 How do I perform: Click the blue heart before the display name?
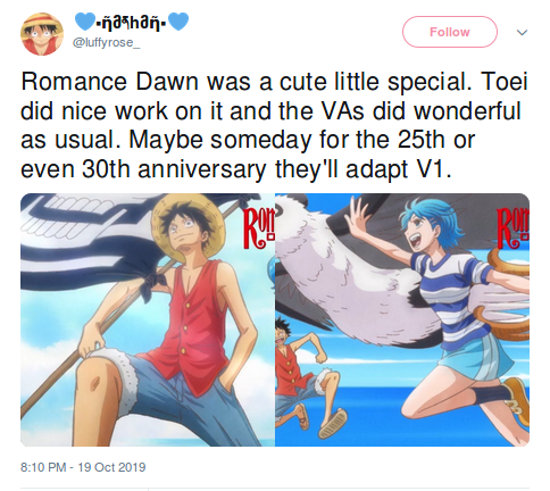85,22
